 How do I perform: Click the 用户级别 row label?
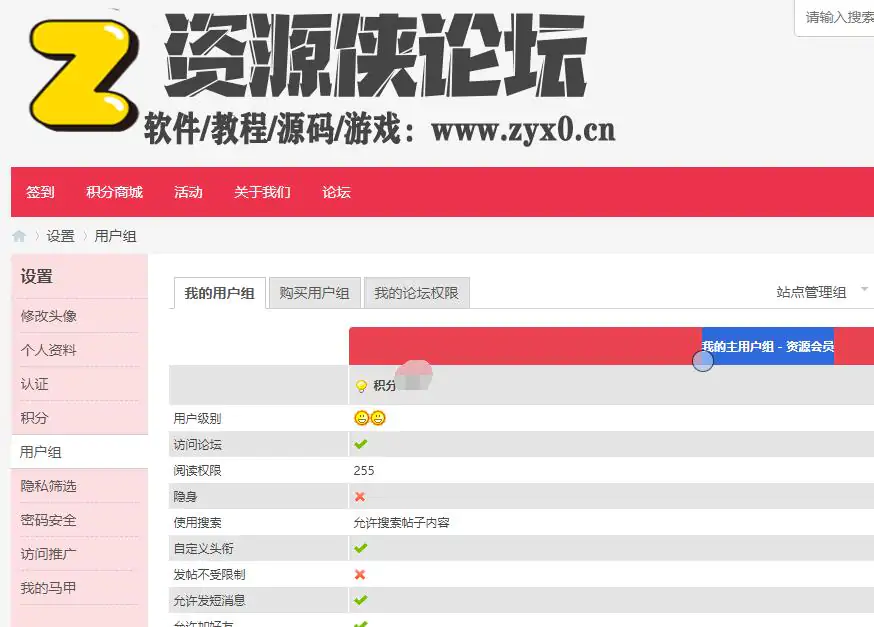coord(197,419)
